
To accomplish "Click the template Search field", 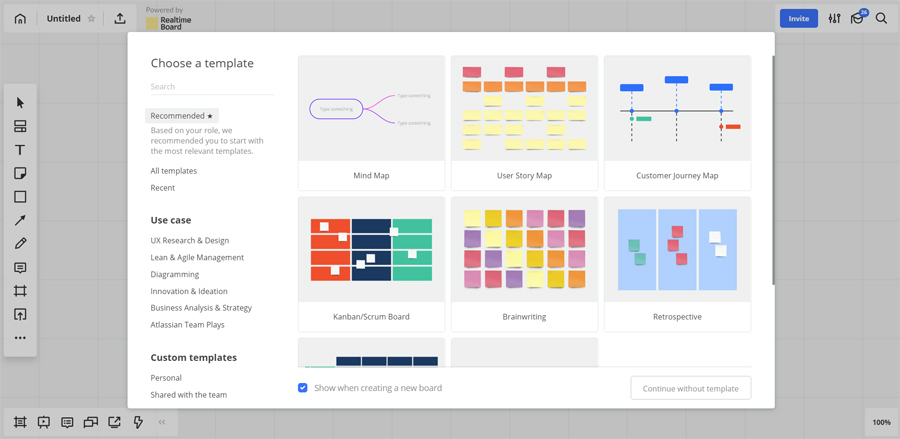I will (211, 87).
